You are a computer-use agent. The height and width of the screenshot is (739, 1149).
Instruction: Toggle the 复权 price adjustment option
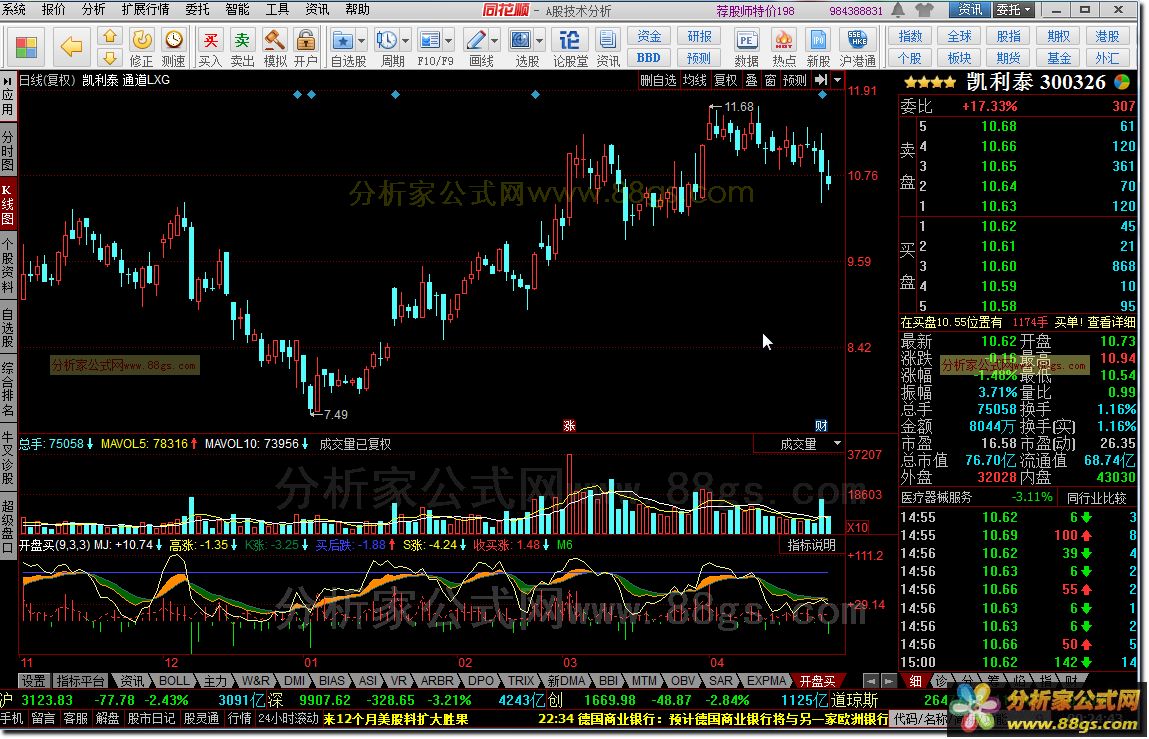pos(725,80)
